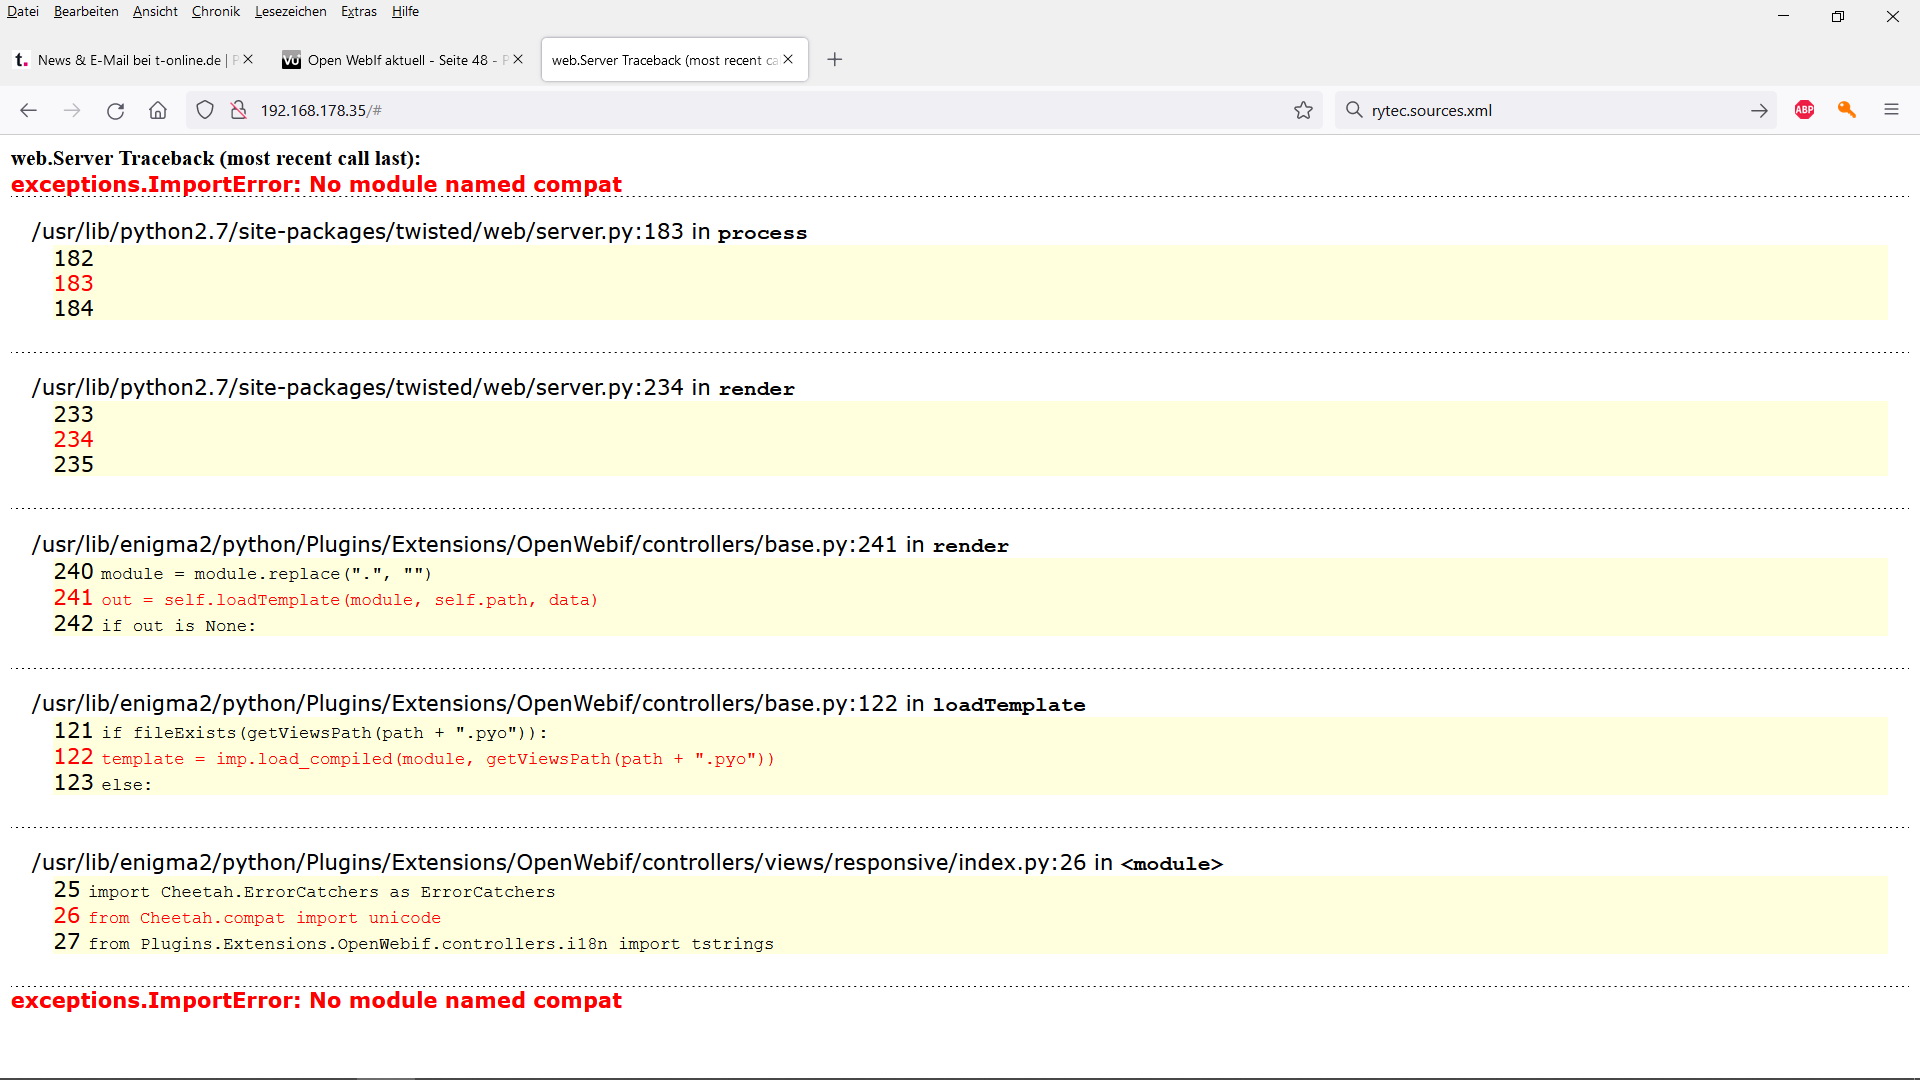Toggle the Enhanced Tracking Protection shield
Screen dimensions: 1920x1080
click(204, 110)
